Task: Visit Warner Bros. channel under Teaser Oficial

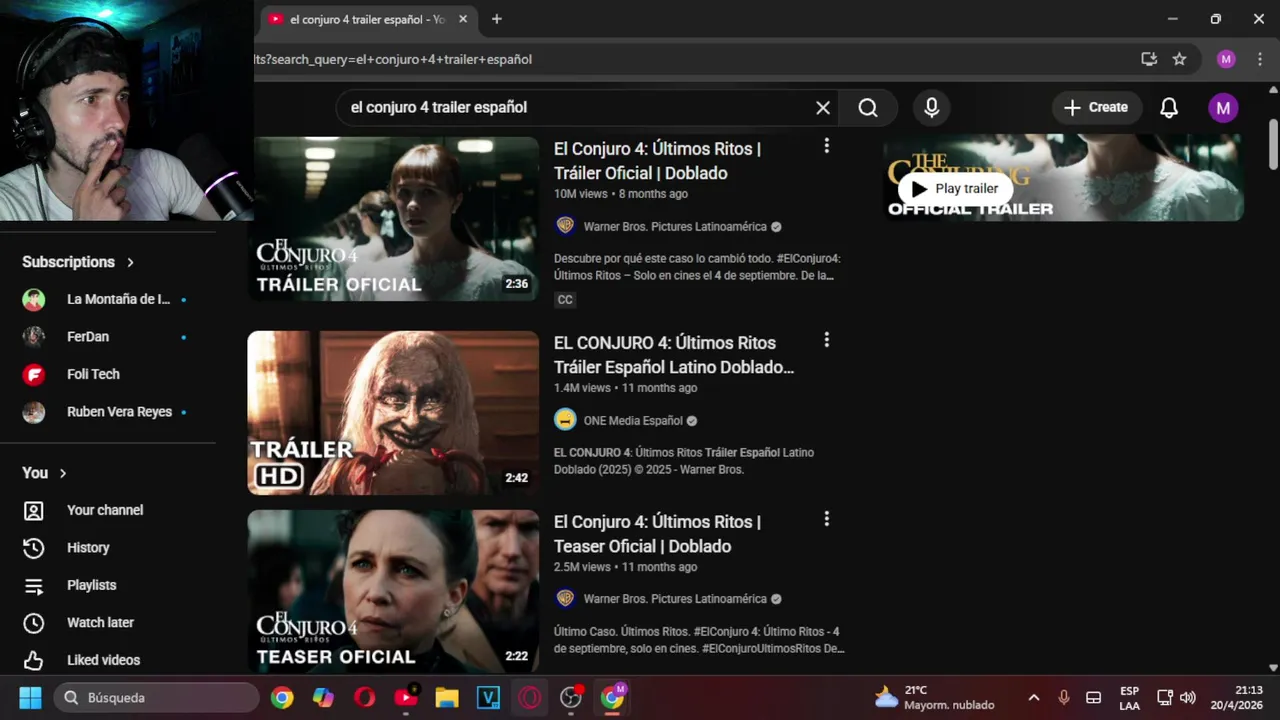Action: coord(675,599)
